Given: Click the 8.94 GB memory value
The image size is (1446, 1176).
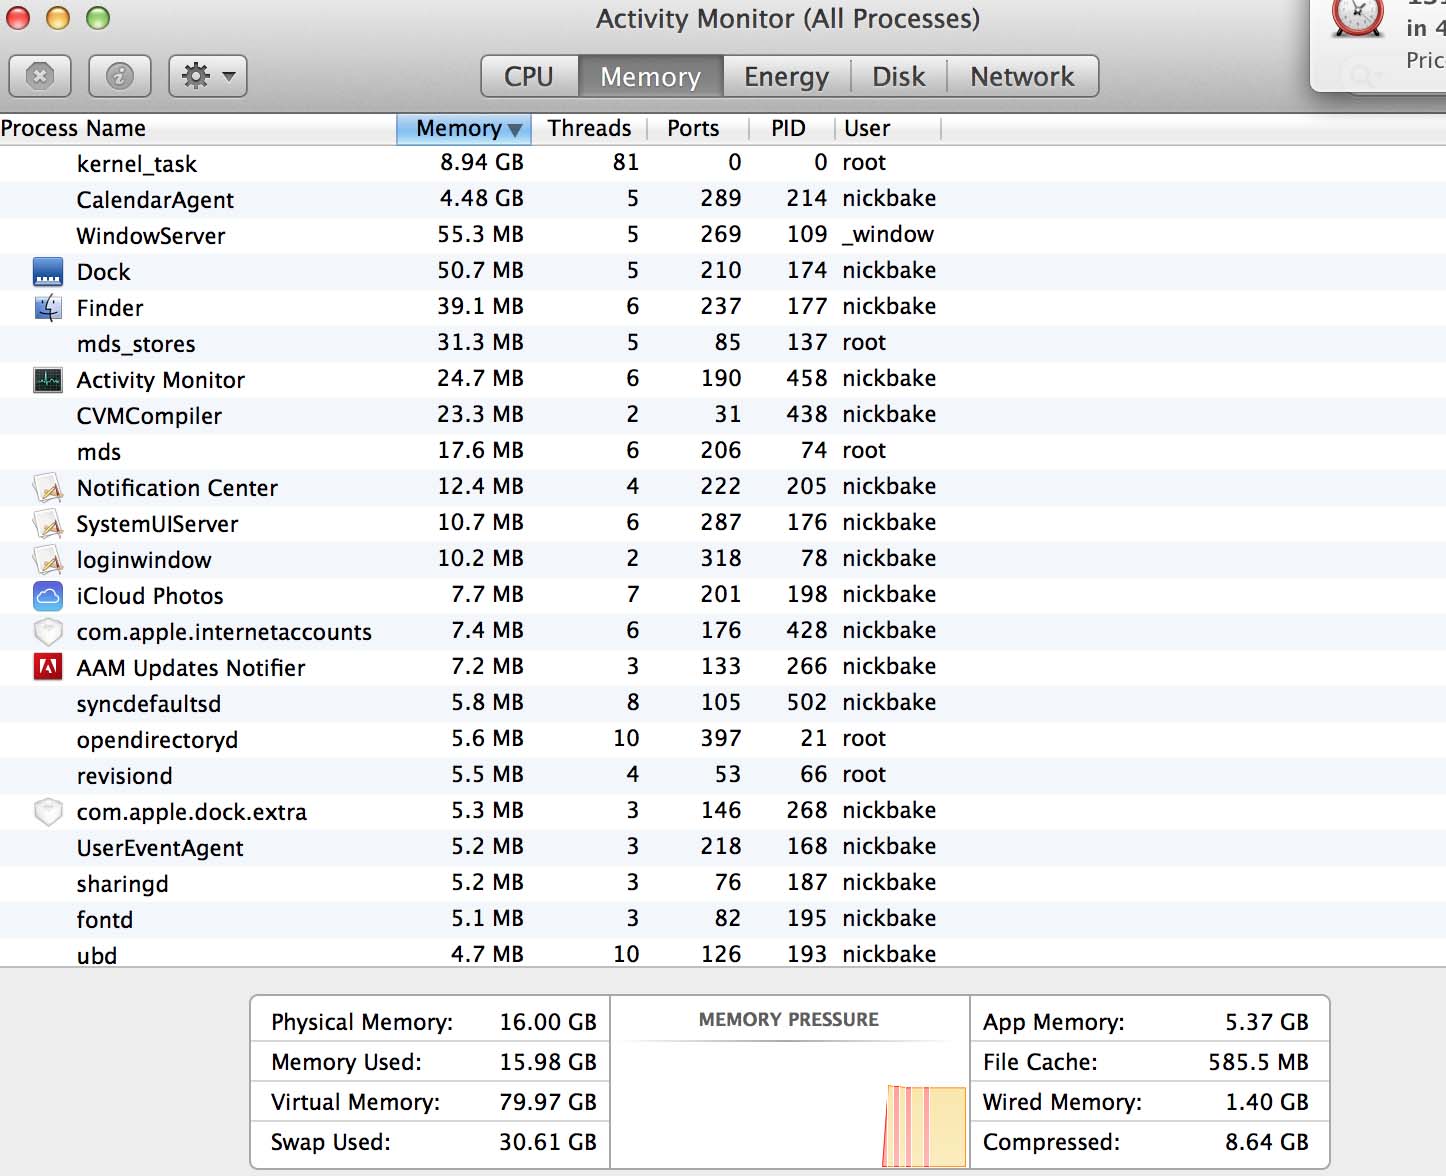Looking at the screenshot, I should pyautogui.click(x=482, y=162).
